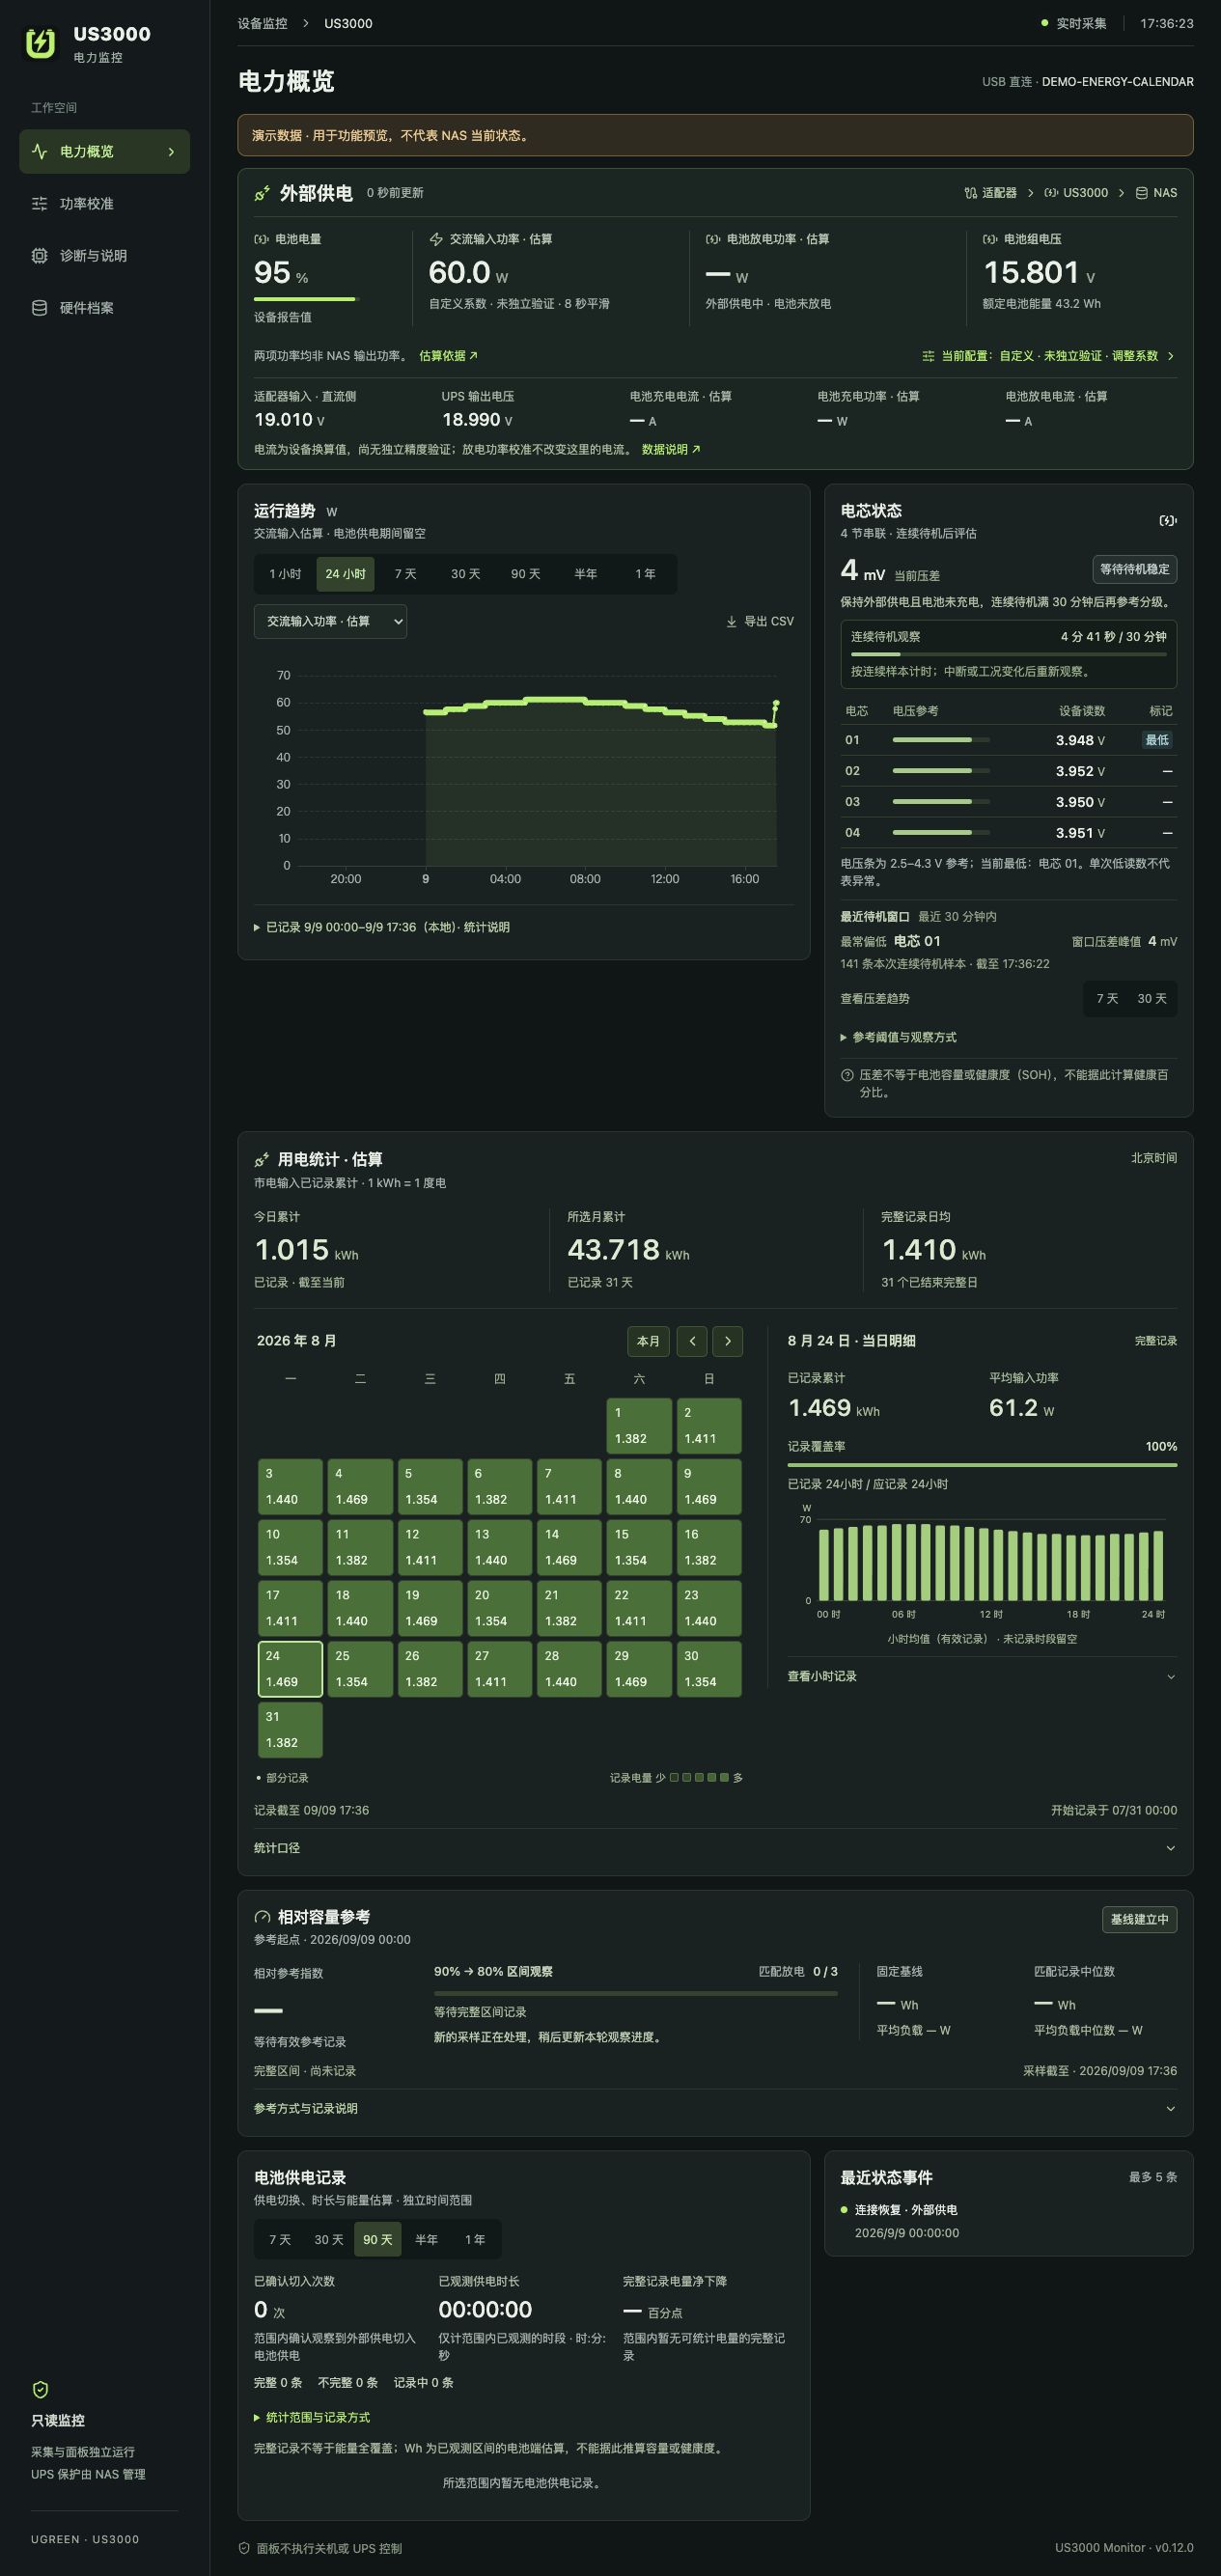Select the 1 小时 trend range

[285, 574]
